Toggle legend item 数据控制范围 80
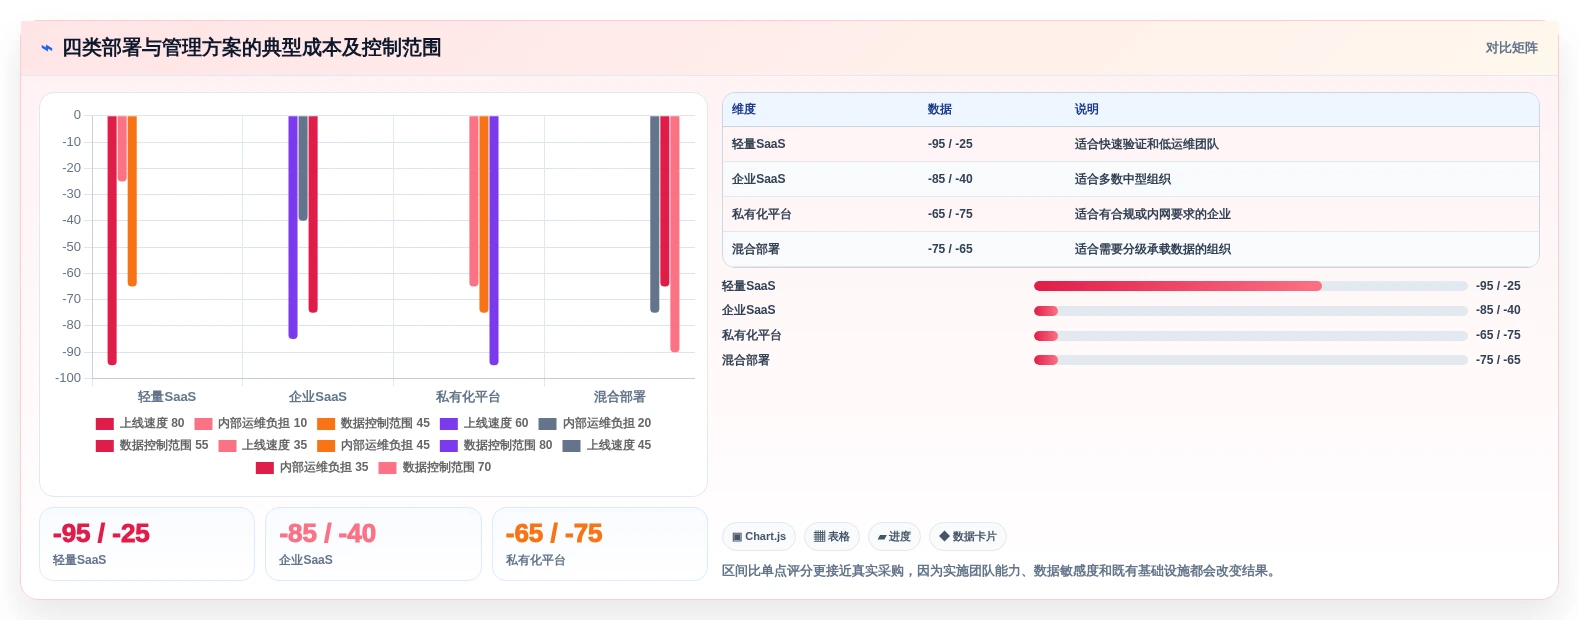 pyautogui.click(x=496, y=445)
